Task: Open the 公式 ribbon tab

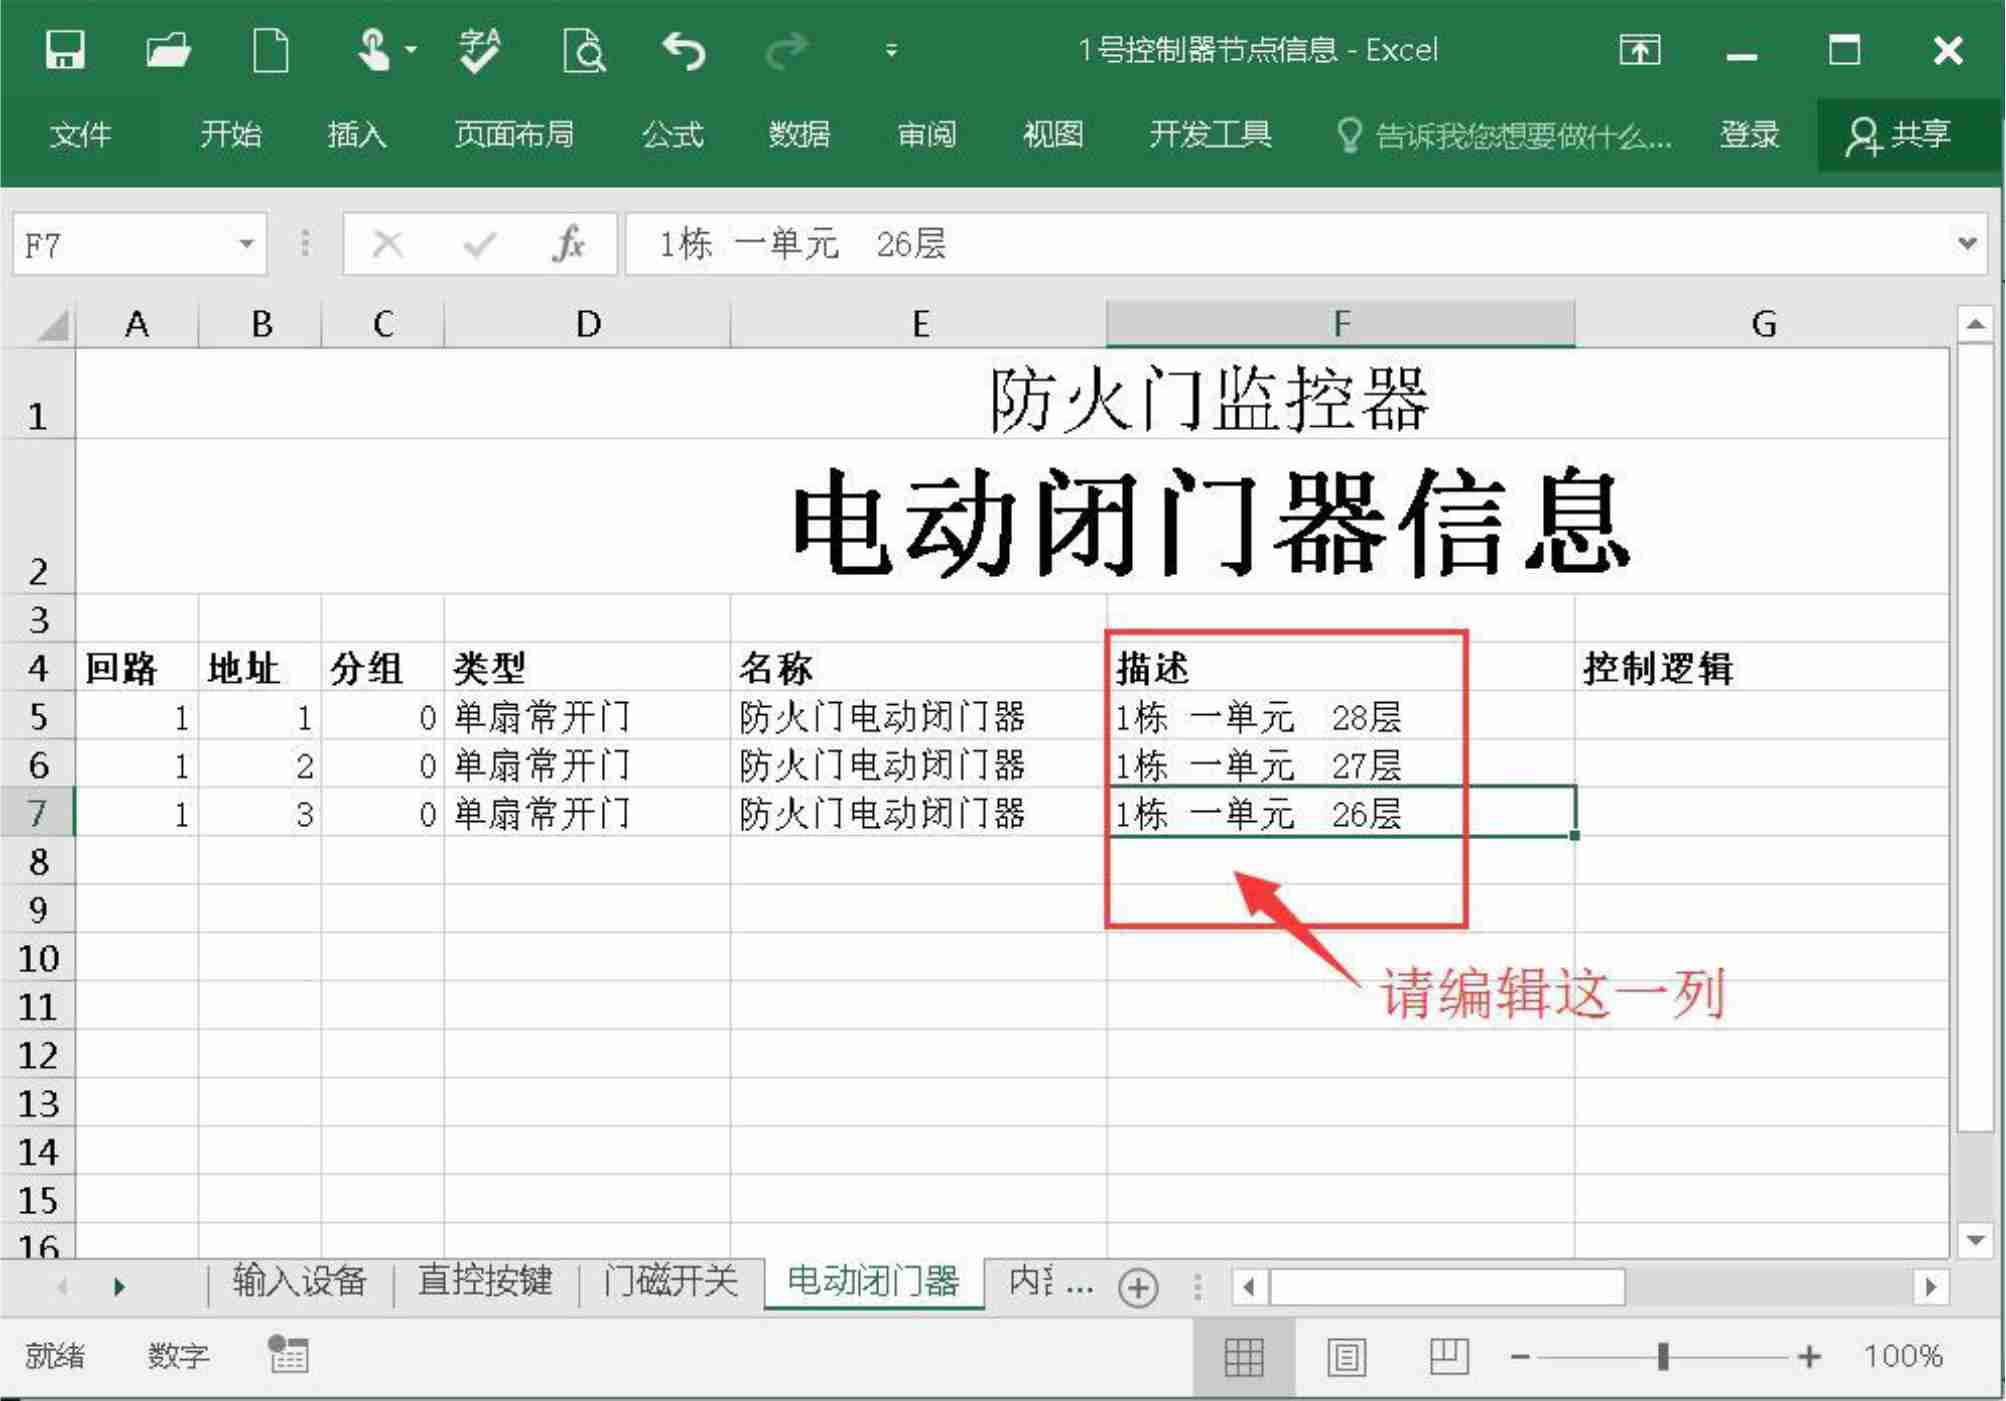Action: pos(673,134)
